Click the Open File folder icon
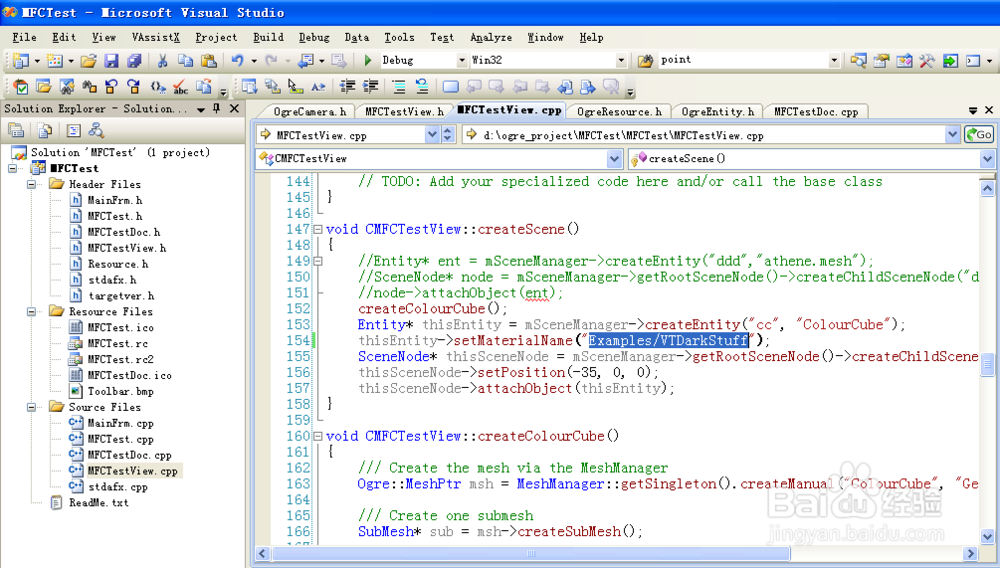Viewport: 1000px width, 568px height. coord(88,61)
